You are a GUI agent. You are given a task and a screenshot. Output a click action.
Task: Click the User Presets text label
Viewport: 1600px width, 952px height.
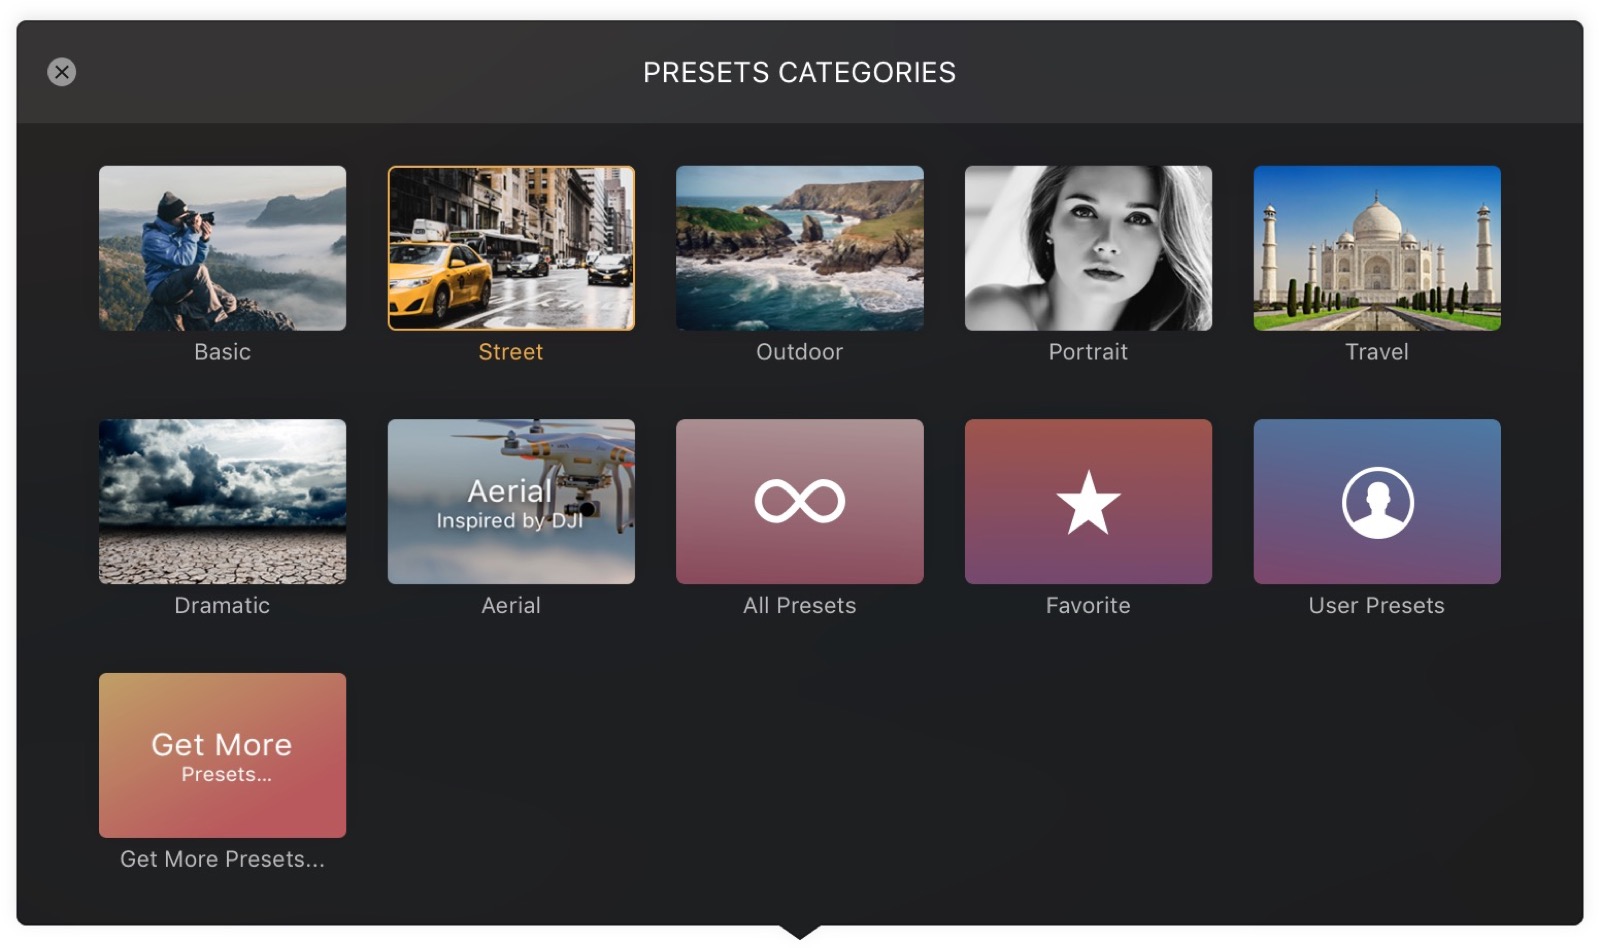tap(1377, 605)
